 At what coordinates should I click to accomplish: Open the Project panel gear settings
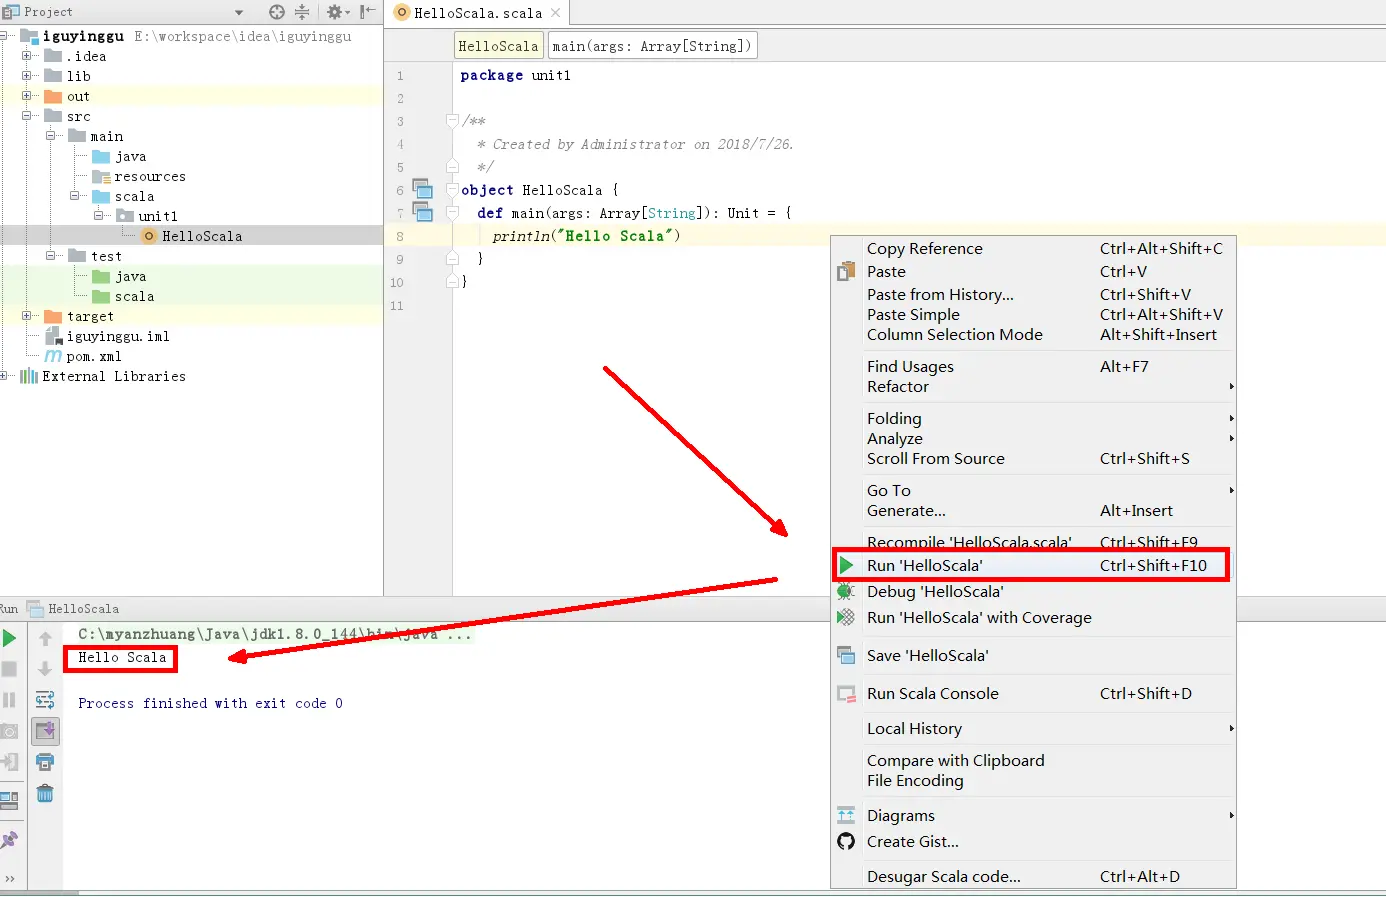[x=336, y=12]
